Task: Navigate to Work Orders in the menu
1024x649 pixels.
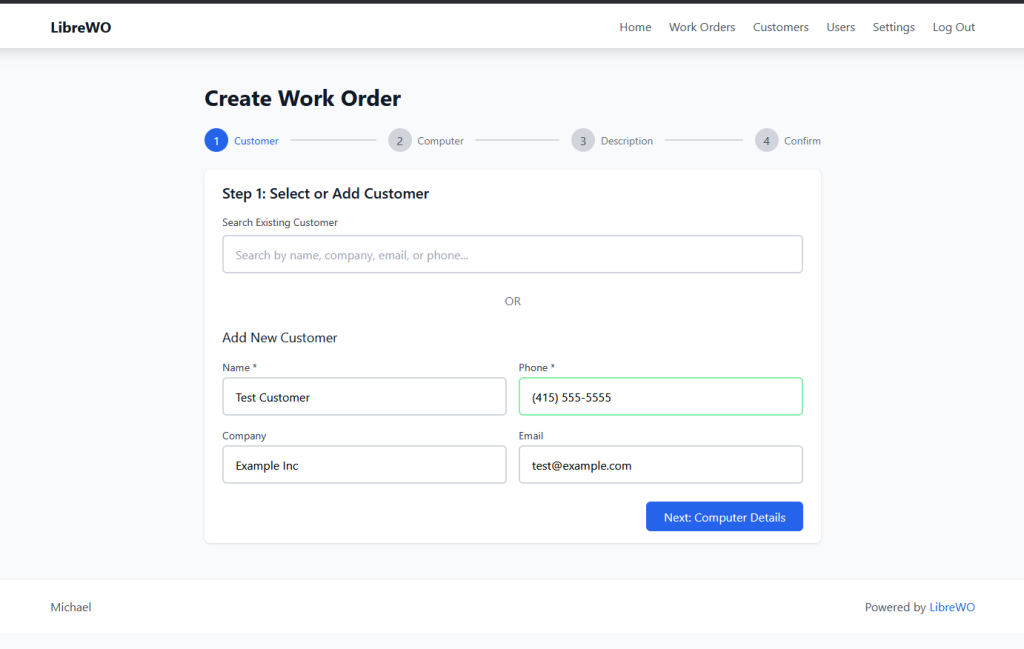Action: (702, 27)
